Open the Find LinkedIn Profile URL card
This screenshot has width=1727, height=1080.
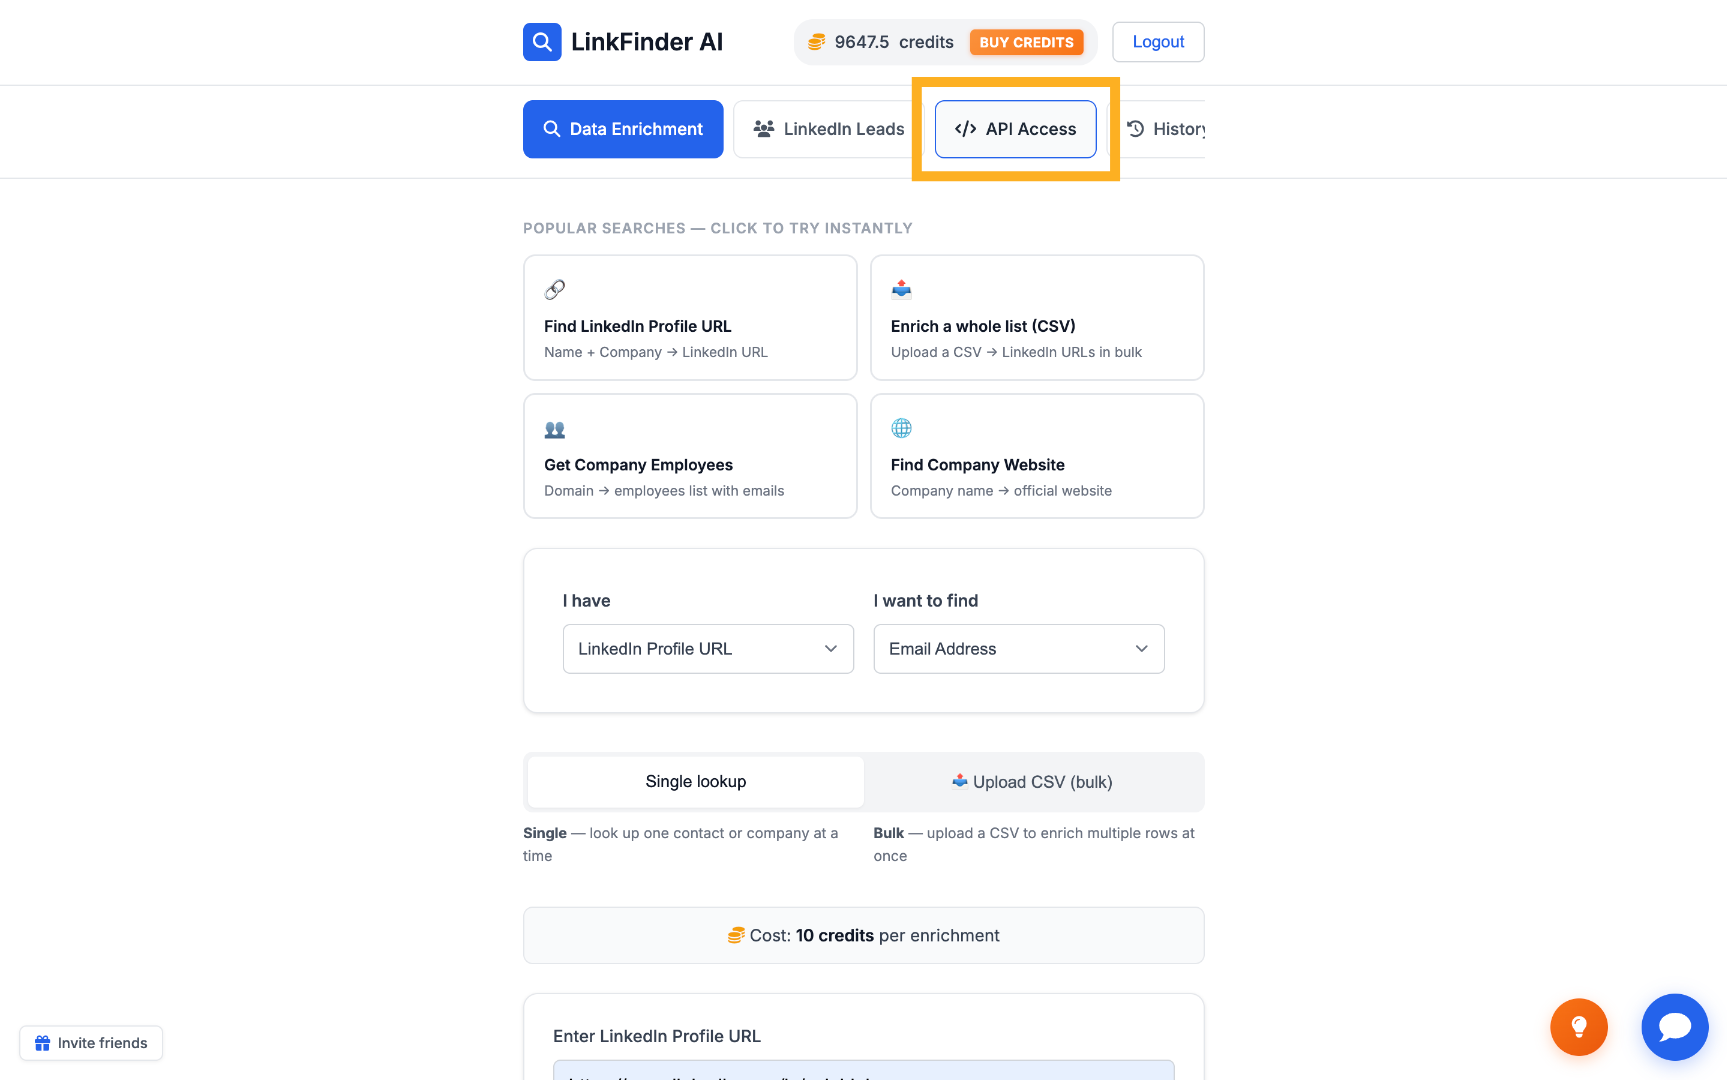[690, 318]
